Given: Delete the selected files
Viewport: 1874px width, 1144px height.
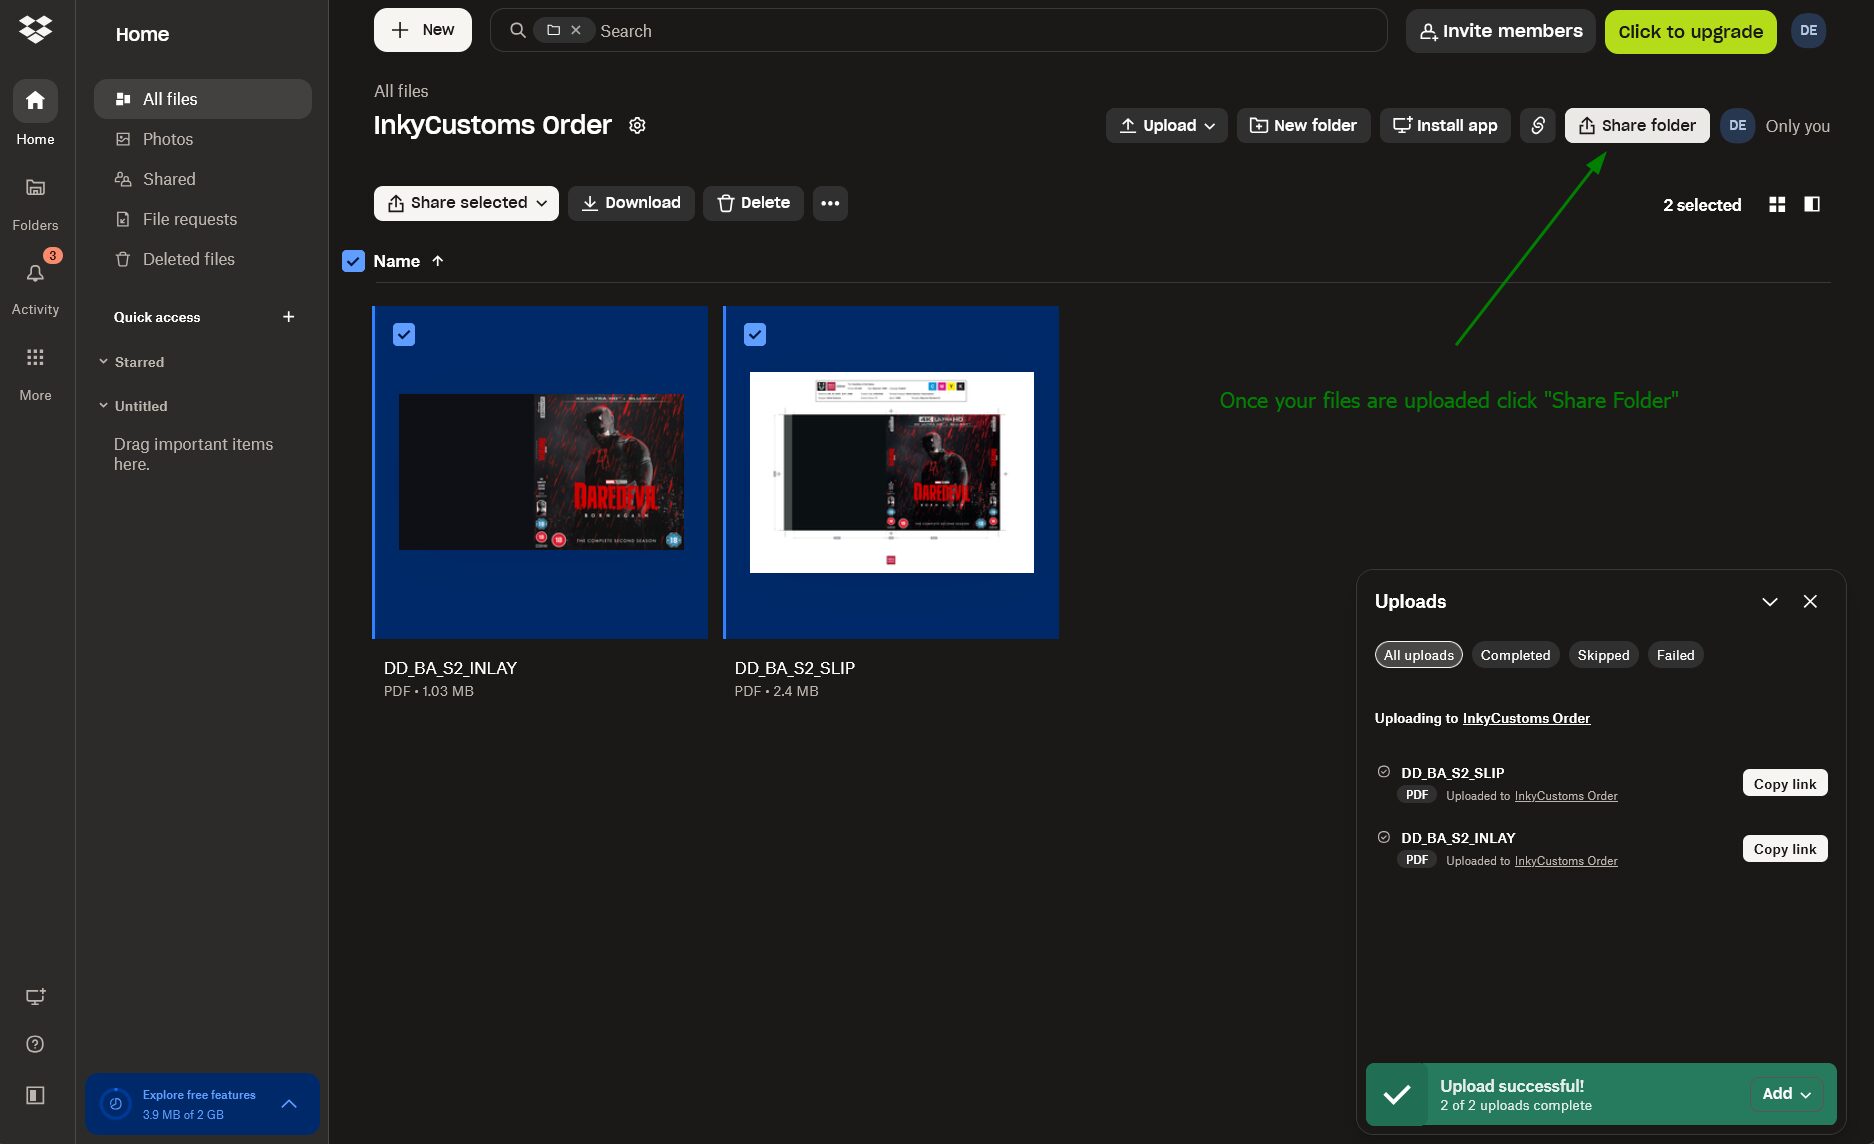Looking at the screenshot, I should tap(753, 203).
